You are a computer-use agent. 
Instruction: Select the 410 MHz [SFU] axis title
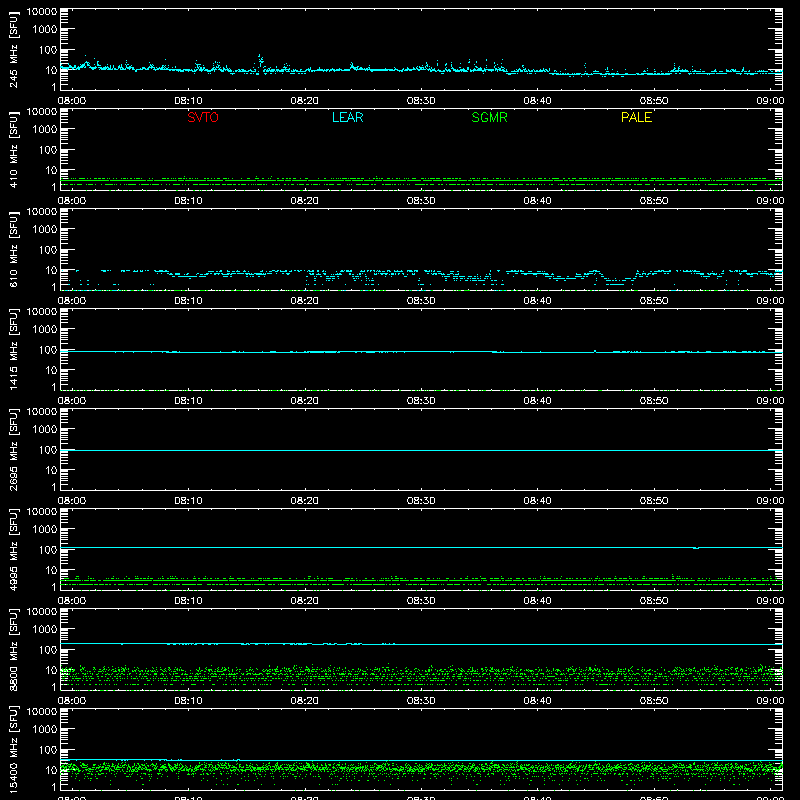click(13, 149)
